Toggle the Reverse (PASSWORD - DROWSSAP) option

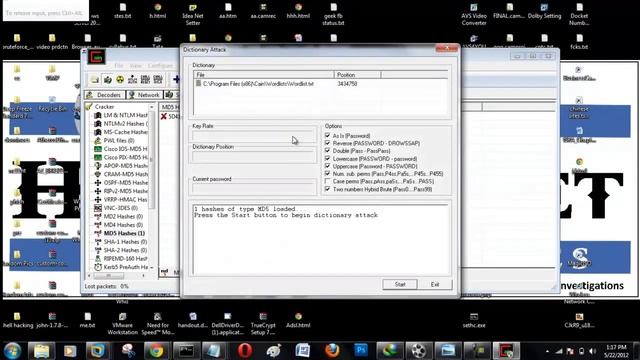point(327,143)
